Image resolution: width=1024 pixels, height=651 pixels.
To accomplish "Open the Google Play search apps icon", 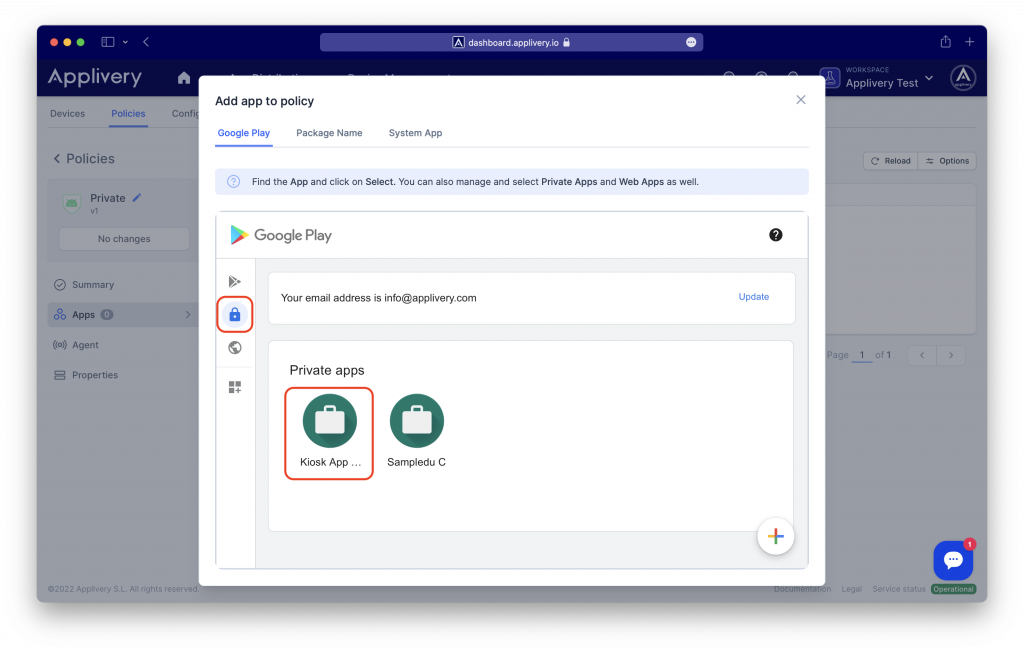I will [234, 281].
